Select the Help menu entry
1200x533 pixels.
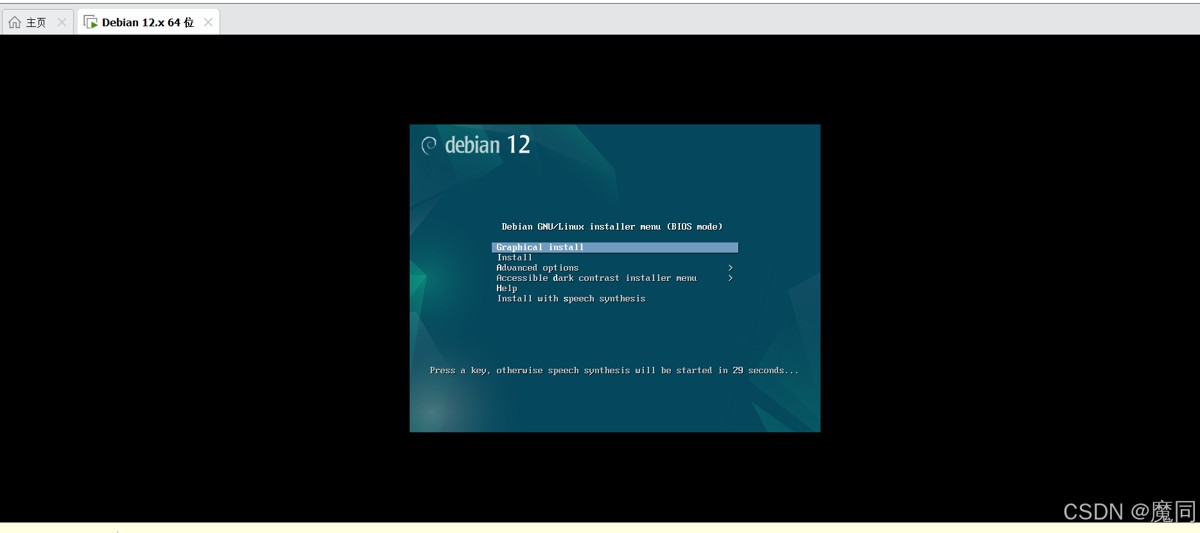[507, 288]
